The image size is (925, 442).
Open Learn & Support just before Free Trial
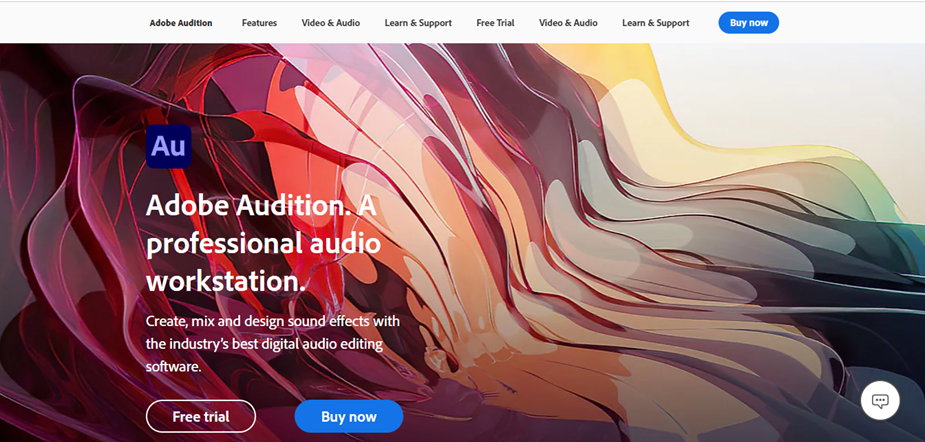(x=418, y=23)
